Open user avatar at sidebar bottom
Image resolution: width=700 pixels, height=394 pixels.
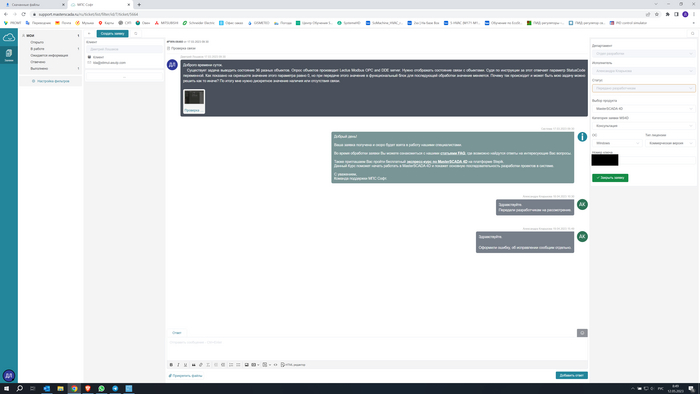(x=8, y=376)
